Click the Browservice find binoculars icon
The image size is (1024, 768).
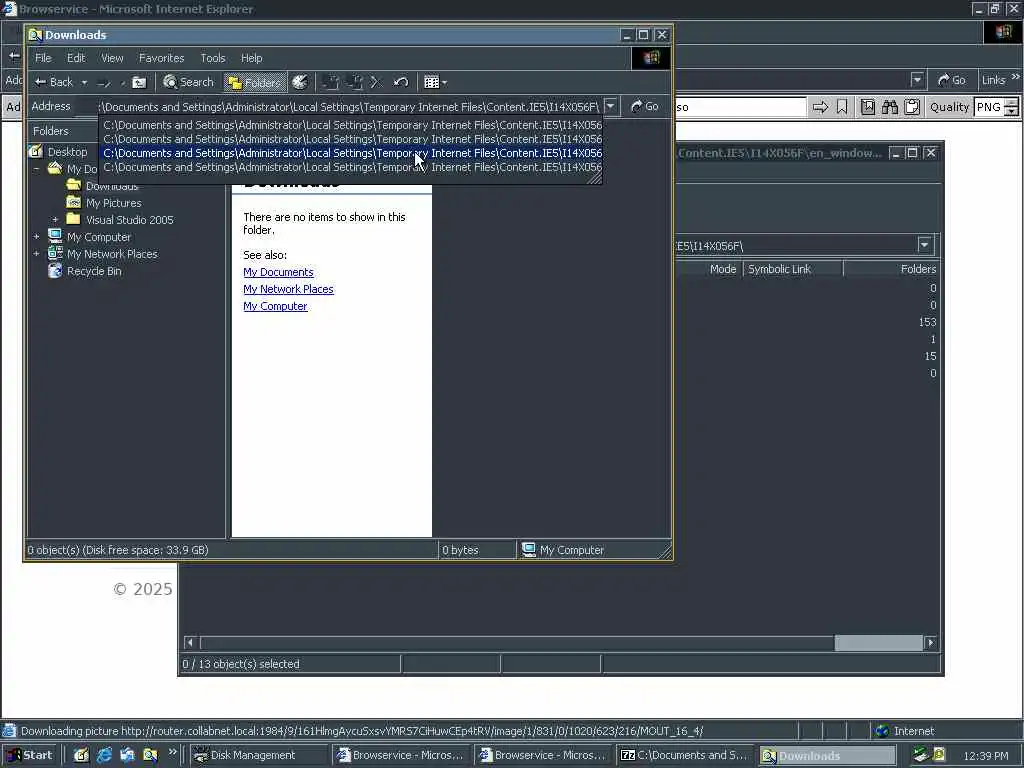click(x=889, y=107)
